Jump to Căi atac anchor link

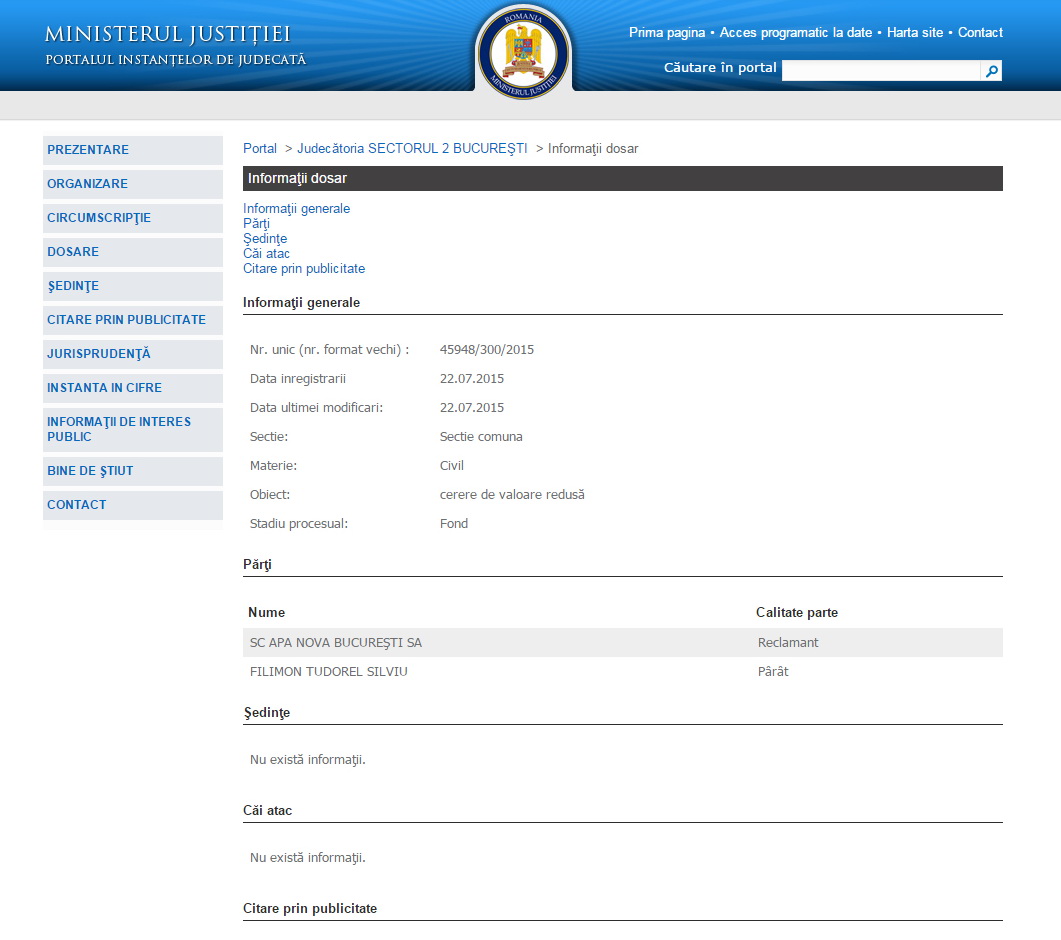[x=266, y=254]
